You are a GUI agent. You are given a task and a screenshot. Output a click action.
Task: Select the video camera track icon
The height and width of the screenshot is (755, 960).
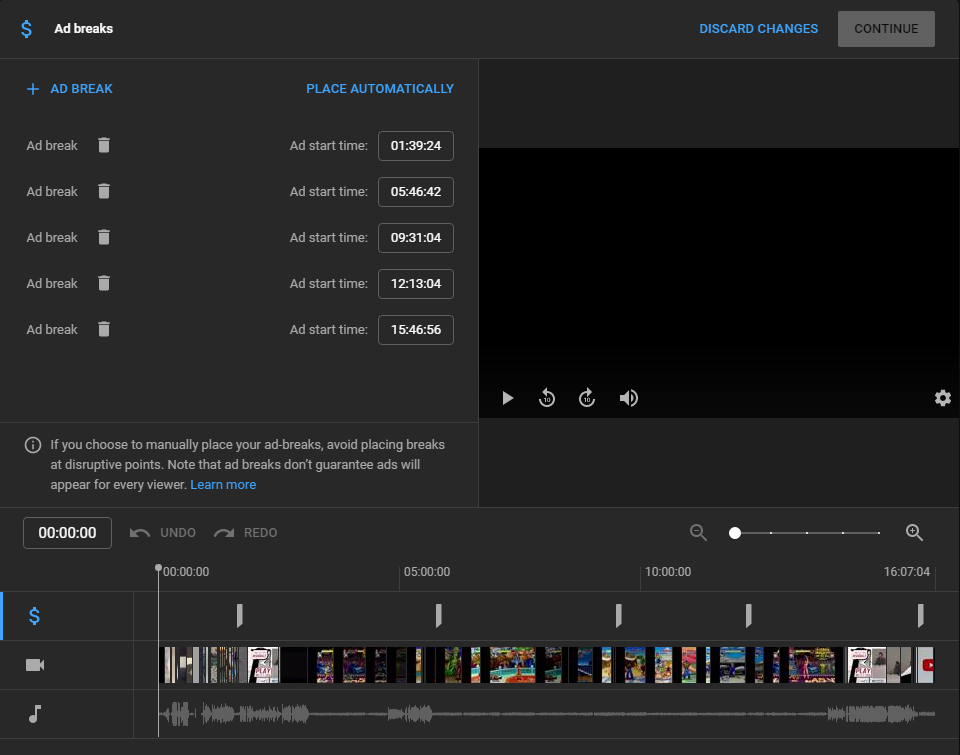(x=35, y=665)
